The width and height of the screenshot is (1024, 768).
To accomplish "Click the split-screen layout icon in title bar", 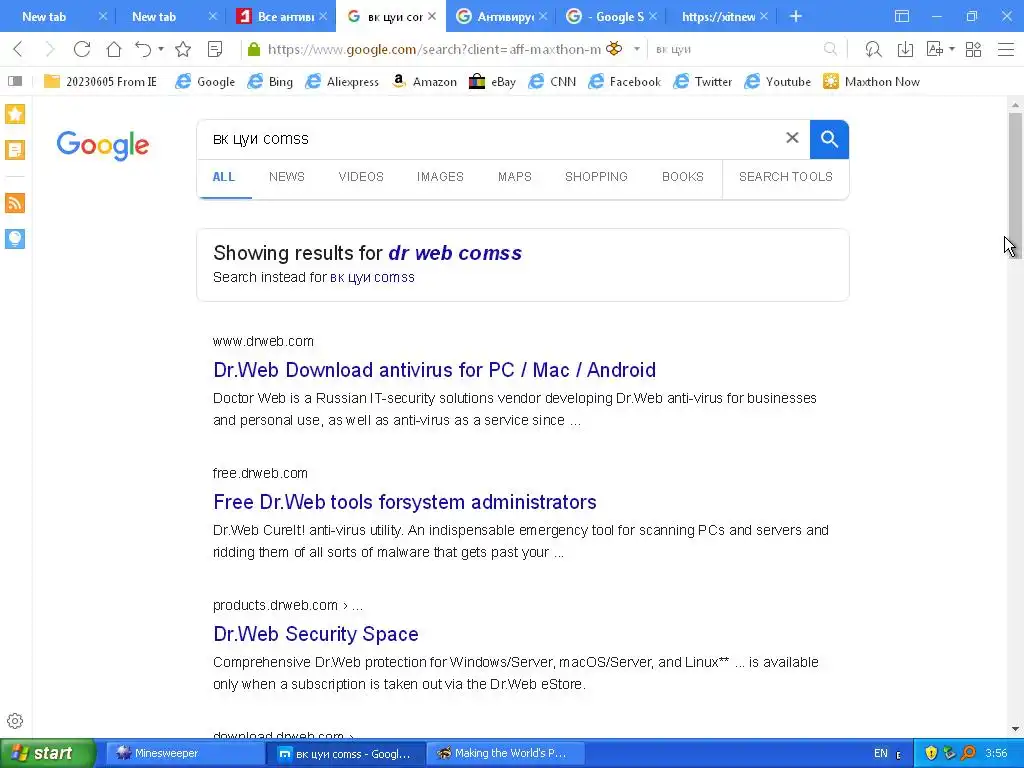I will (902, 16).
